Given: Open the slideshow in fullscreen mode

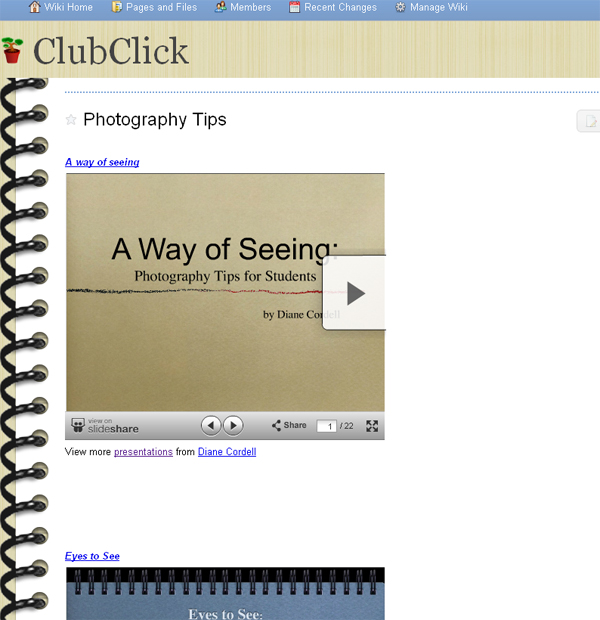Looking at the screenshot, I should click(372, 426).
